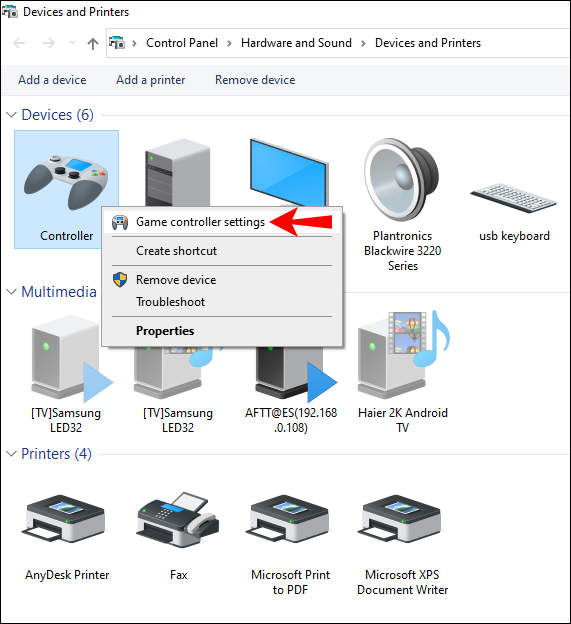Select the usb keyboard device icon
The width and height of the screenshot is (571, 624).
[x=513, y=197]
